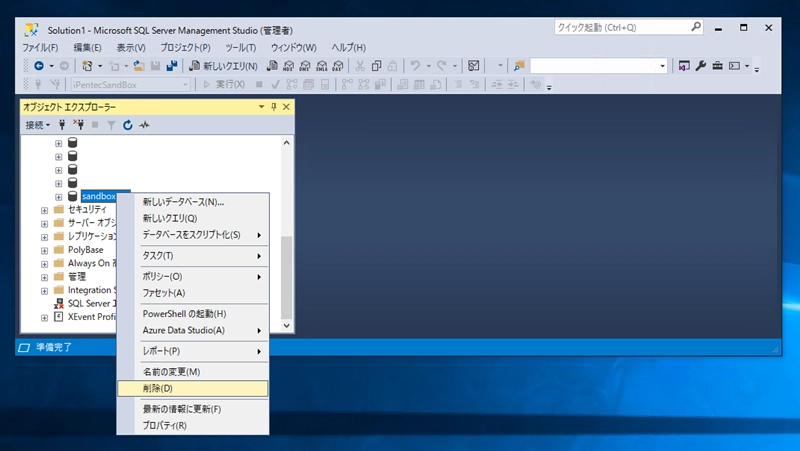Open the タスク(T) submenu
Image resolution: width=800 pixels, height=451 pixels.
click(192, 256)
